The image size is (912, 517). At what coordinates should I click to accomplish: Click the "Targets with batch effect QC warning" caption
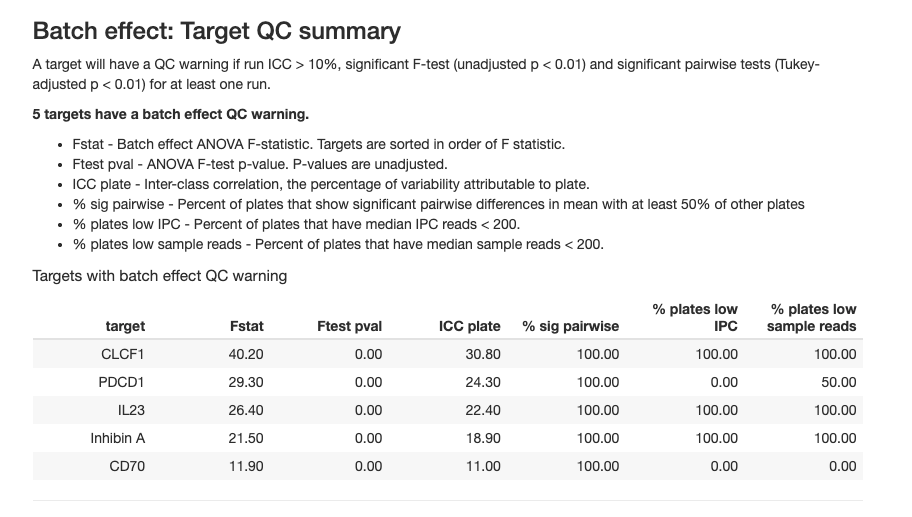pos(160,276)
